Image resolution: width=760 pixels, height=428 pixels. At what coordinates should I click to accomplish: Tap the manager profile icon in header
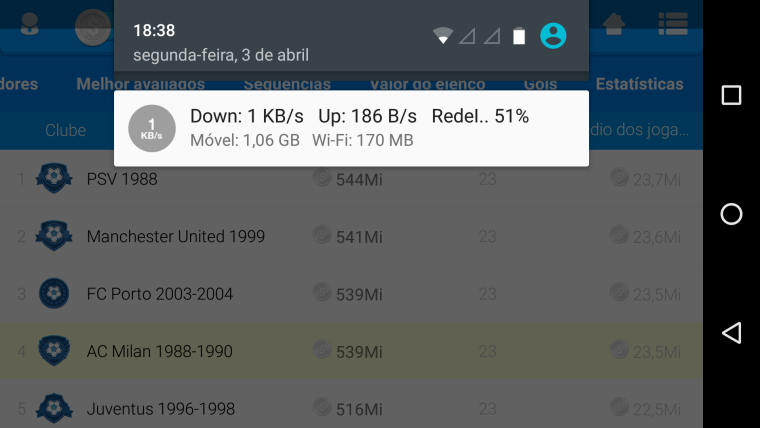click(x=30, y=24)
